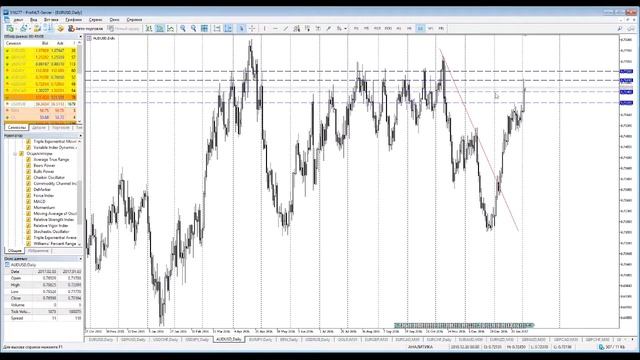Select Williams' Percent Range indicator
This screenshot has height=360, width=640.
[55, 244]
